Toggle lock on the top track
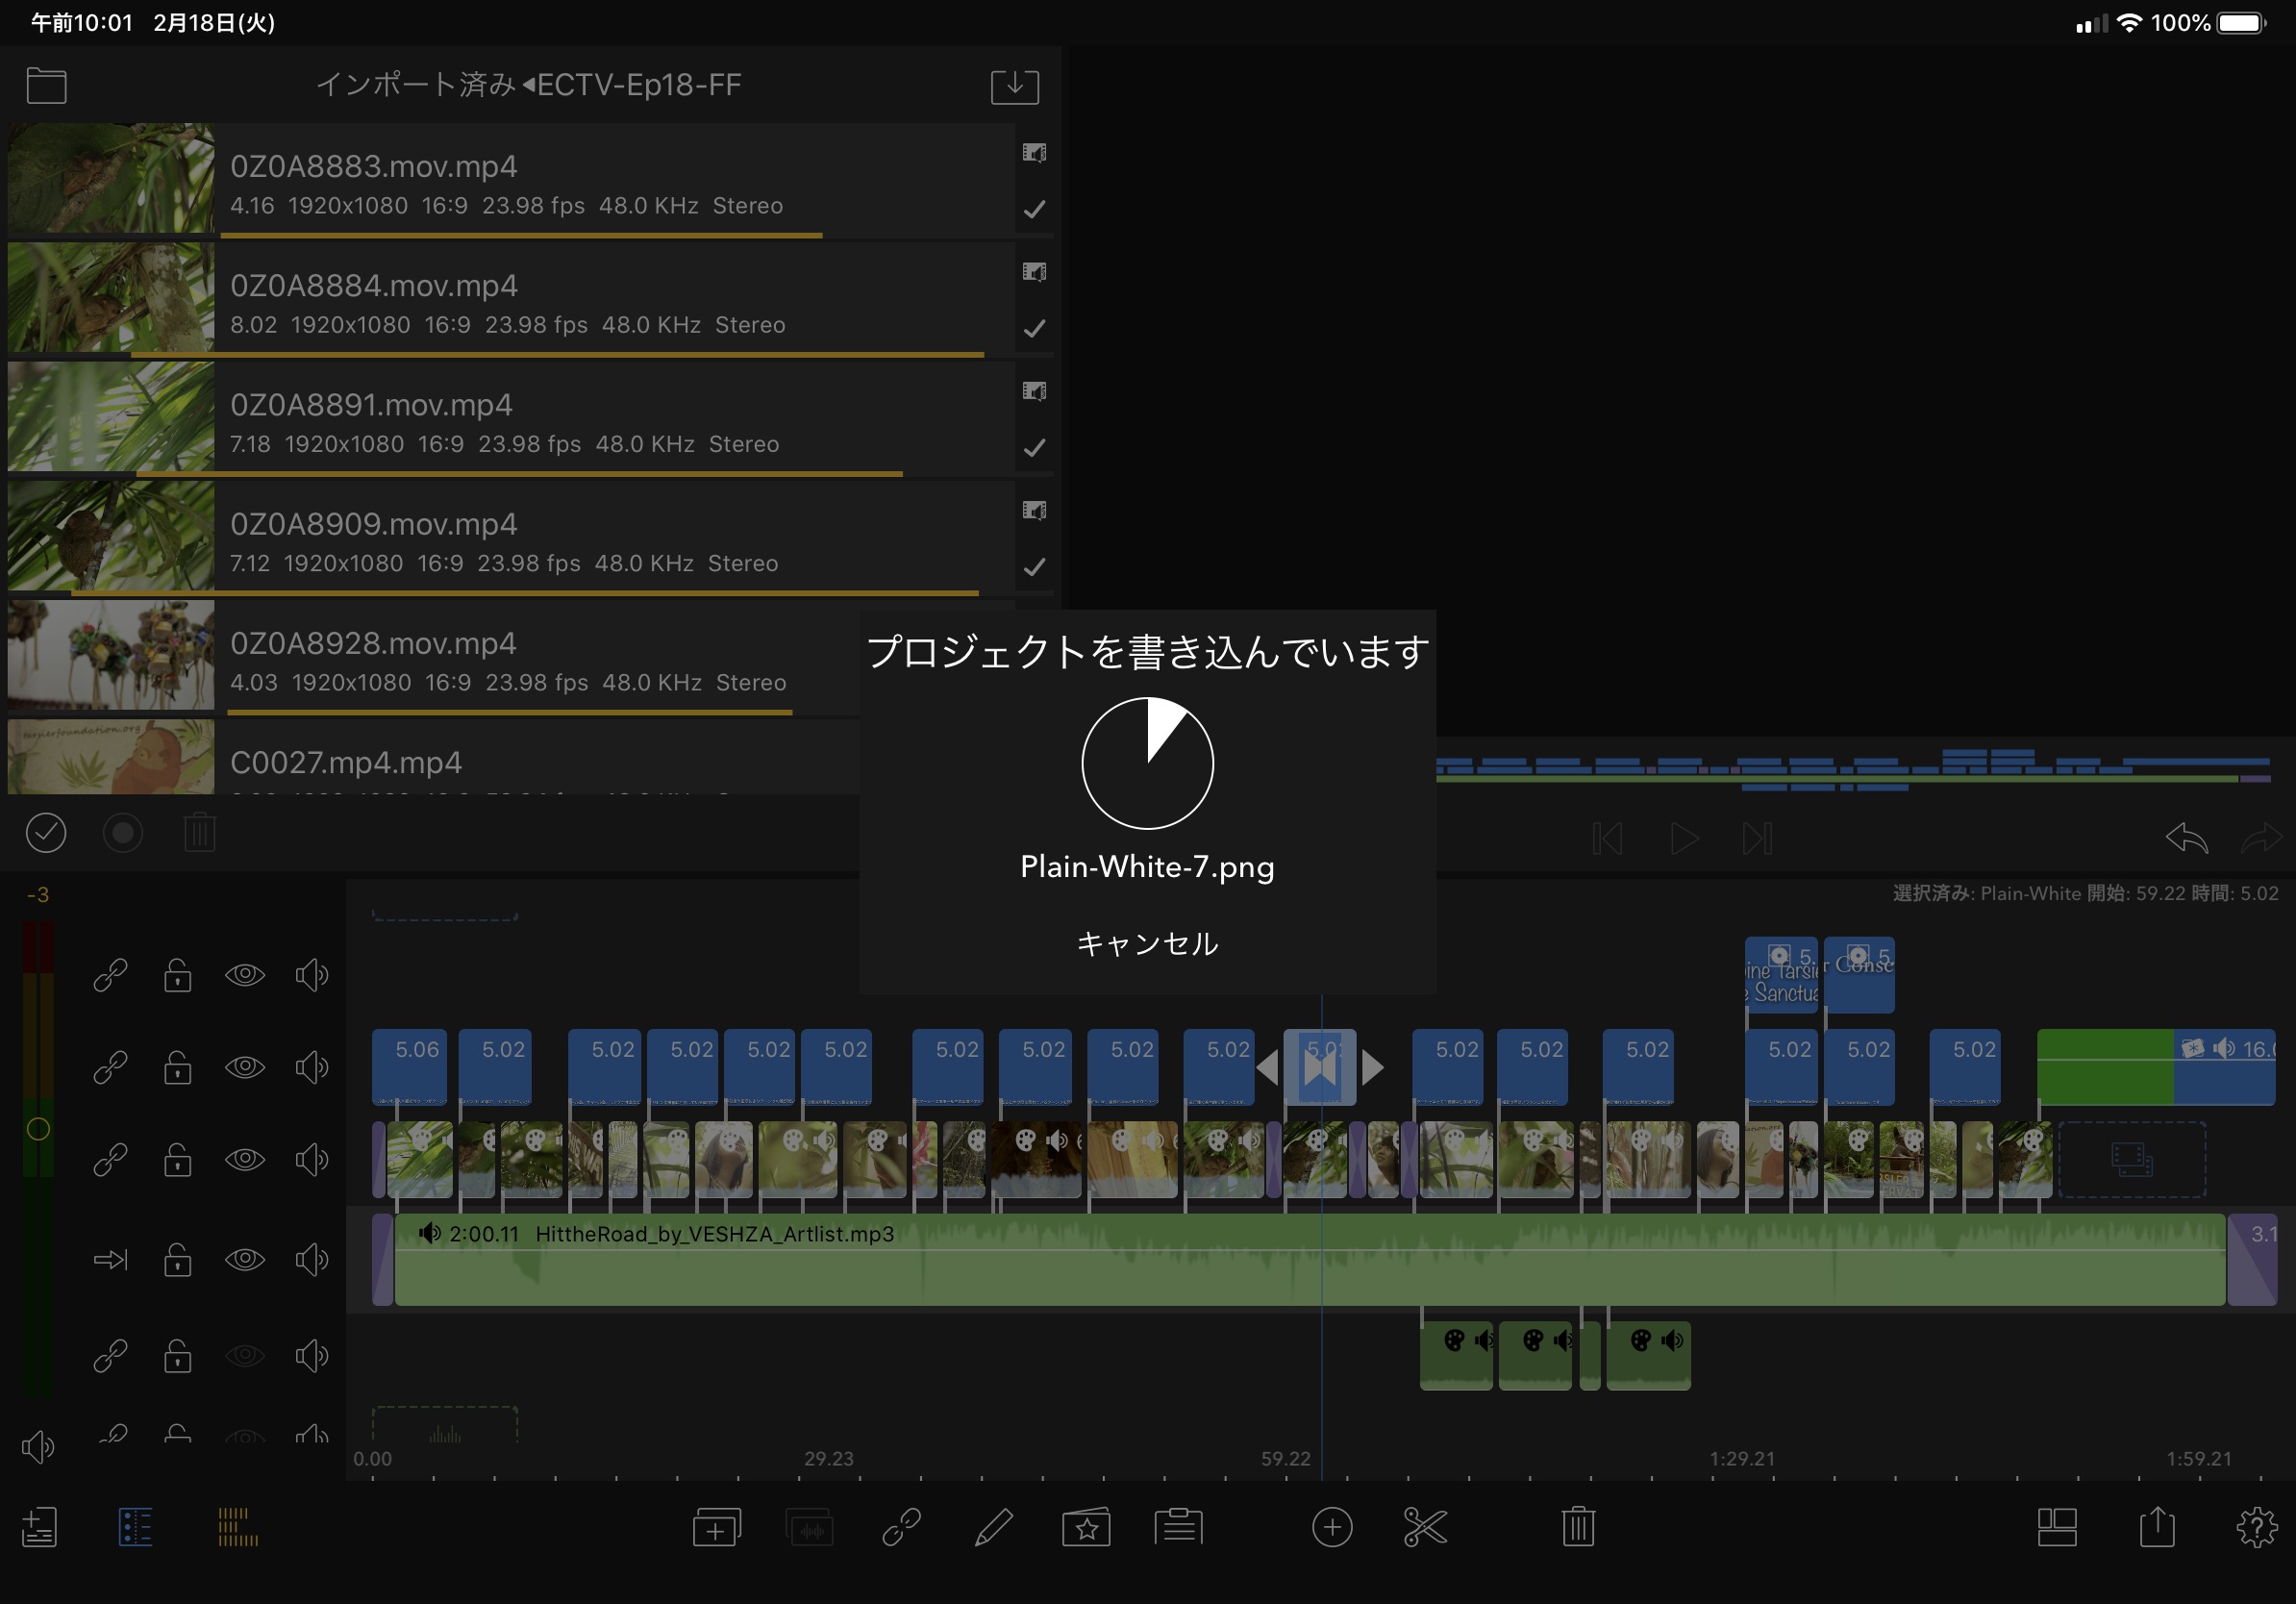The height and width of the screenshot is (1604, 2296). (x=178, y=975)
